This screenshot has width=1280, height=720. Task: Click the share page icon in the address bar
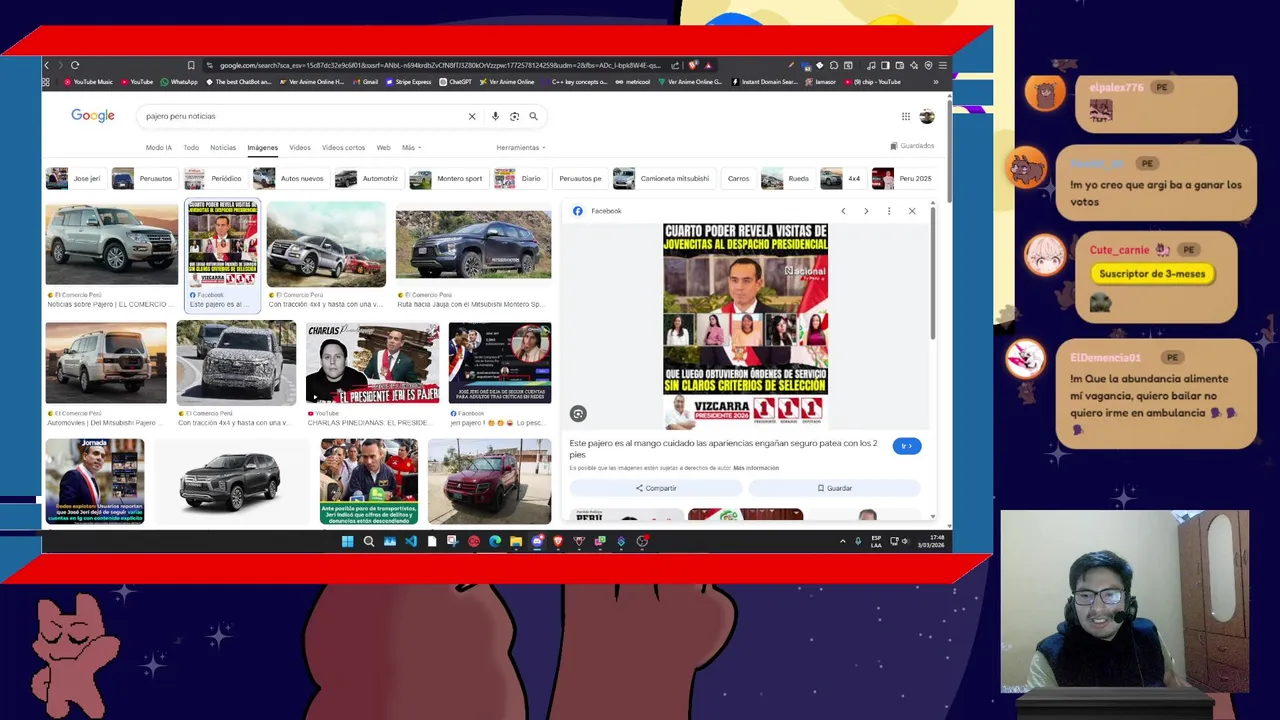tap(675, 65)
